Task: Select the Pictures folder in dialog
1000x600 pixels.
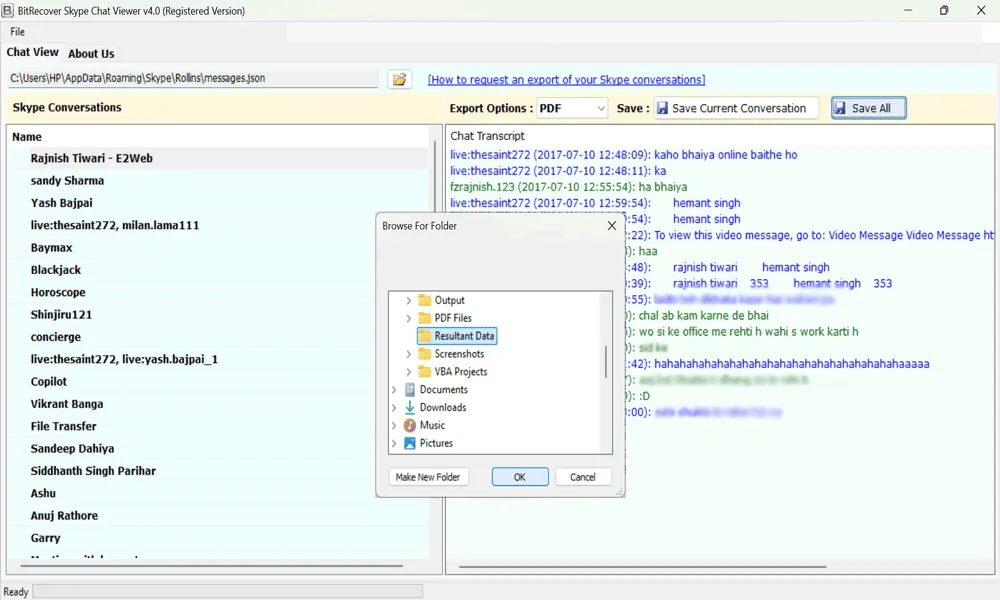Action: (436, 443)
